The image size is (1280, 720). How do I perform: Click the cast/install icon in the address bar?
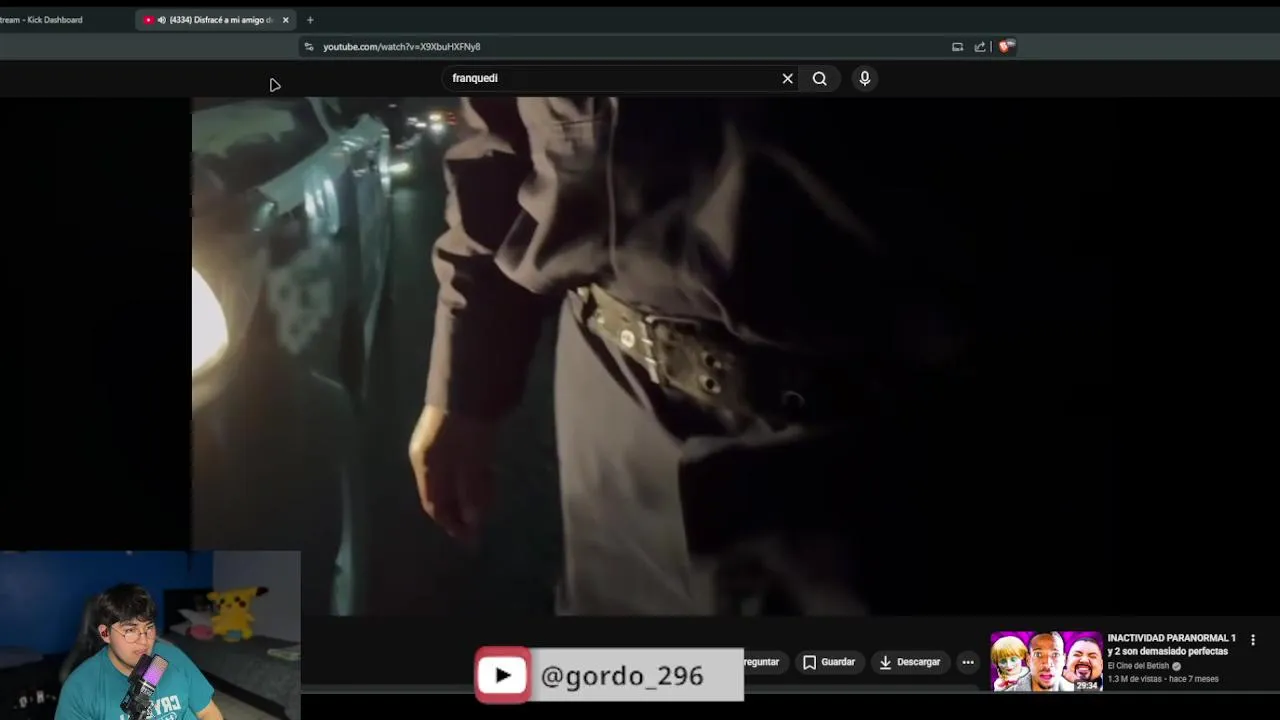[957, 47]
